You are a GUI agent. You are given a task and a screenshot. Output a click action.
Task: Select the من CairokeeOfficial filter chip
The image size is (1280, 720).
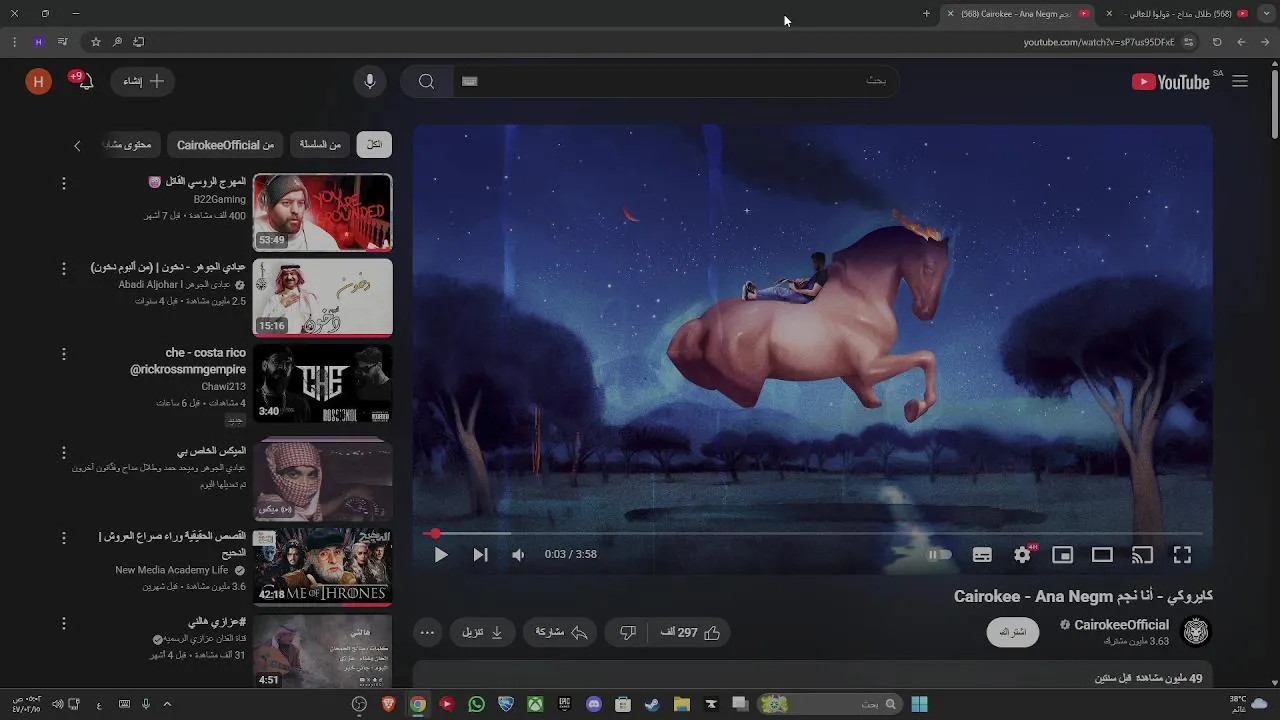225,145
